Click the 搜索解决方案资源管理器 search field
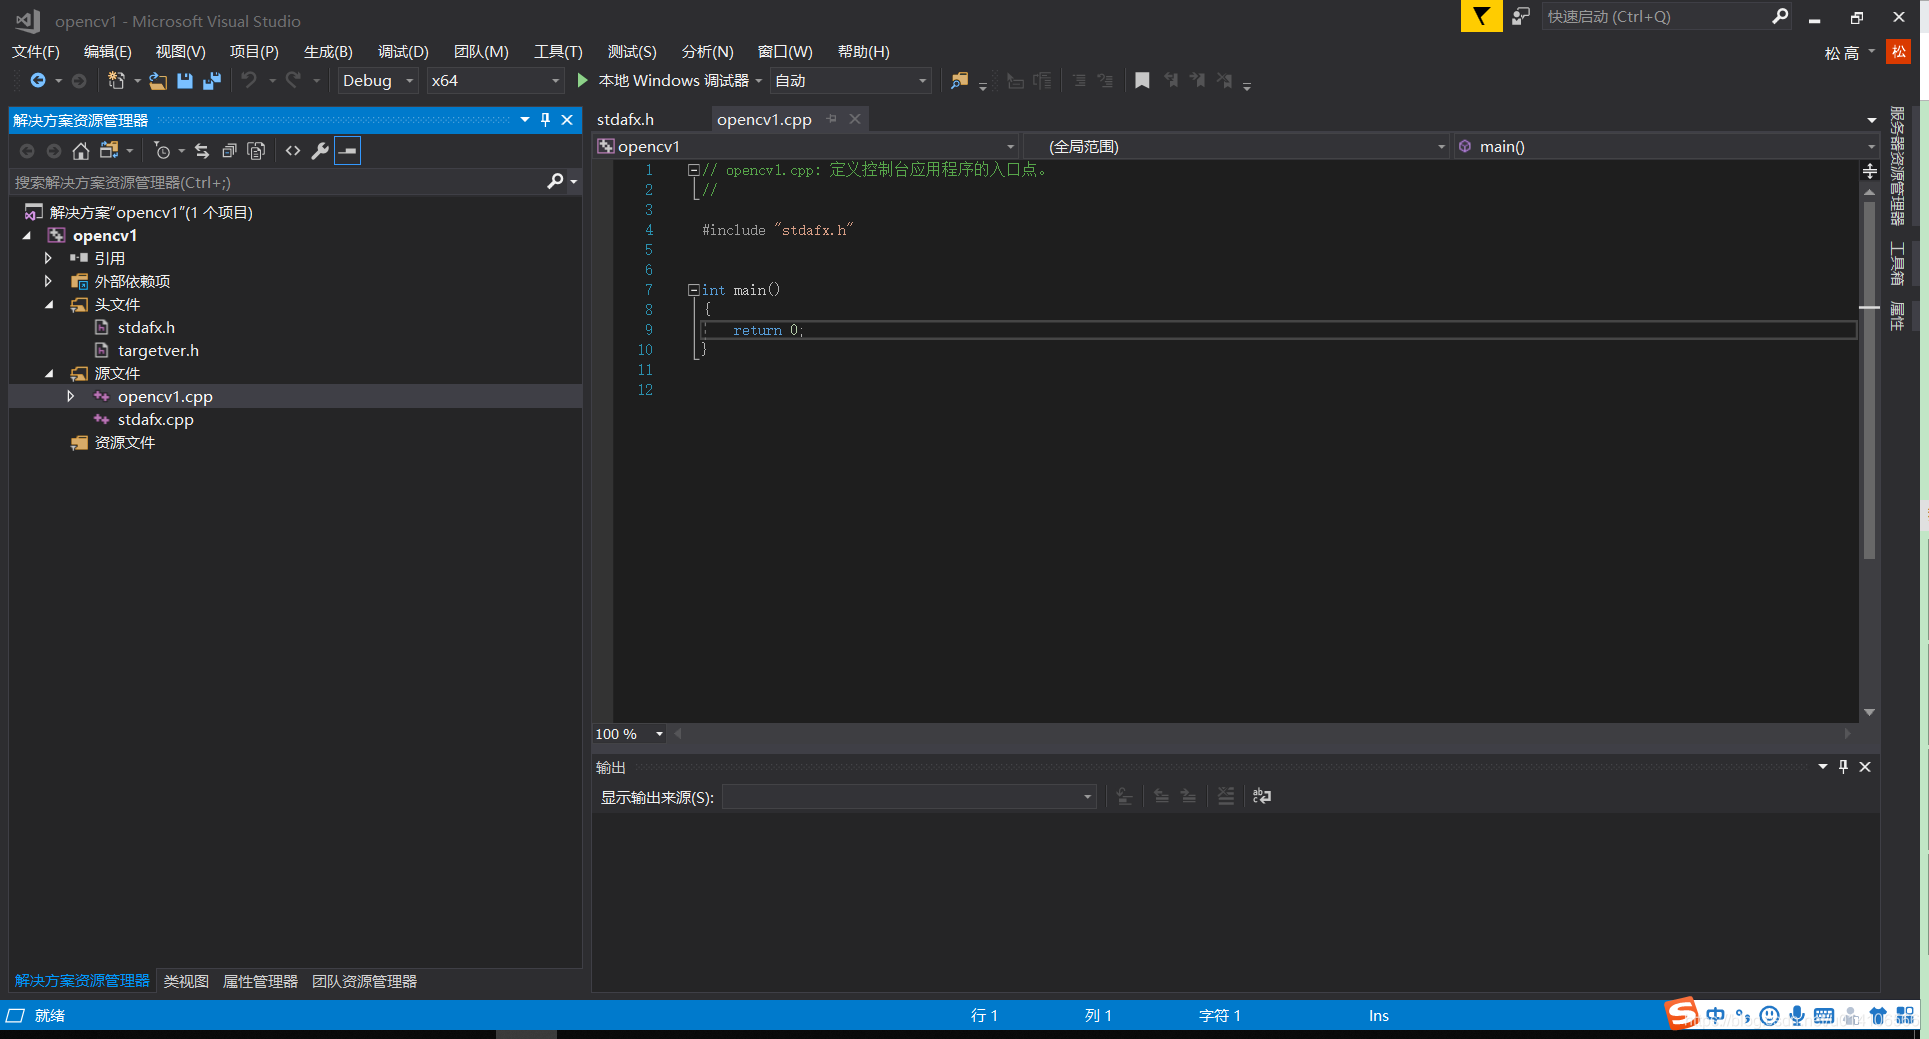This screenshot has height=1039, width=1929. pyautogui.click(x=278, y=182)
